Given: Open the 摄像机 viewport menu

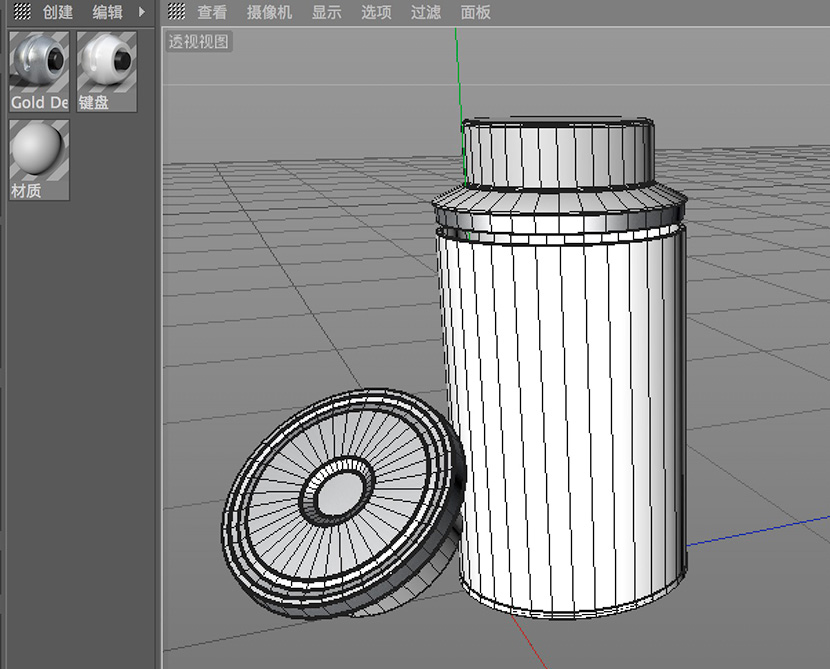Looking at the screenshot, I should click(x=269, y=12).
